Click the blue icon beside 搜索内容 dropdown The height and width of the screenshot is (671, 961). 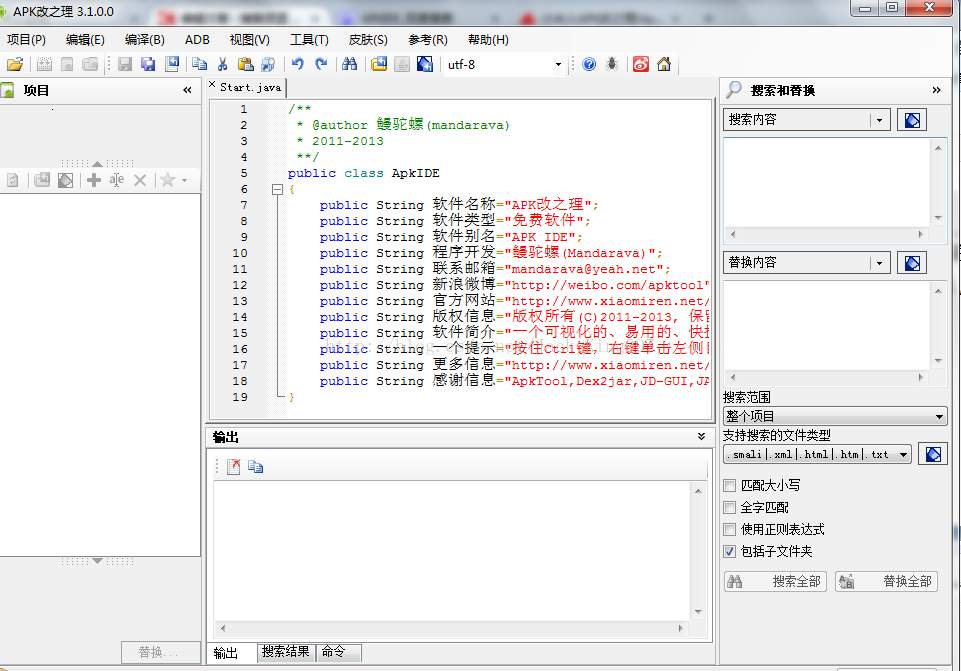(912, 120)
